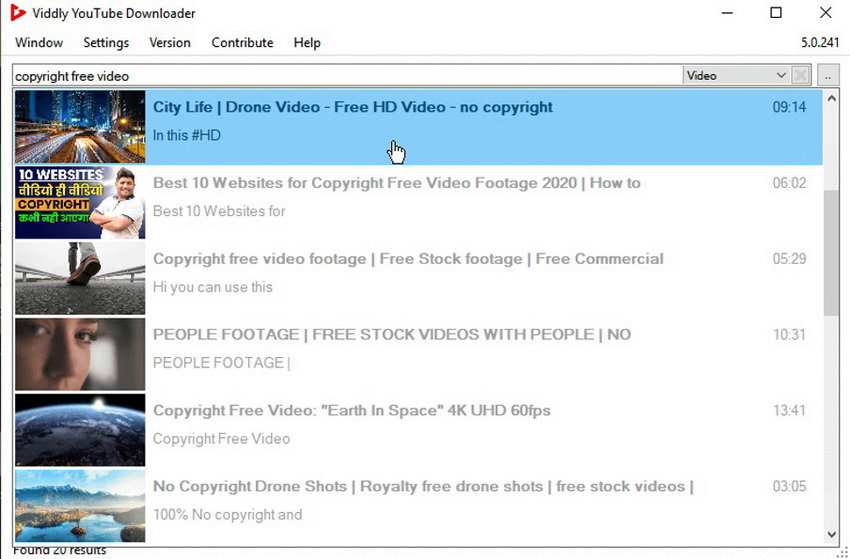
Task: Open the Window menu
Action: tap(39, 43)
